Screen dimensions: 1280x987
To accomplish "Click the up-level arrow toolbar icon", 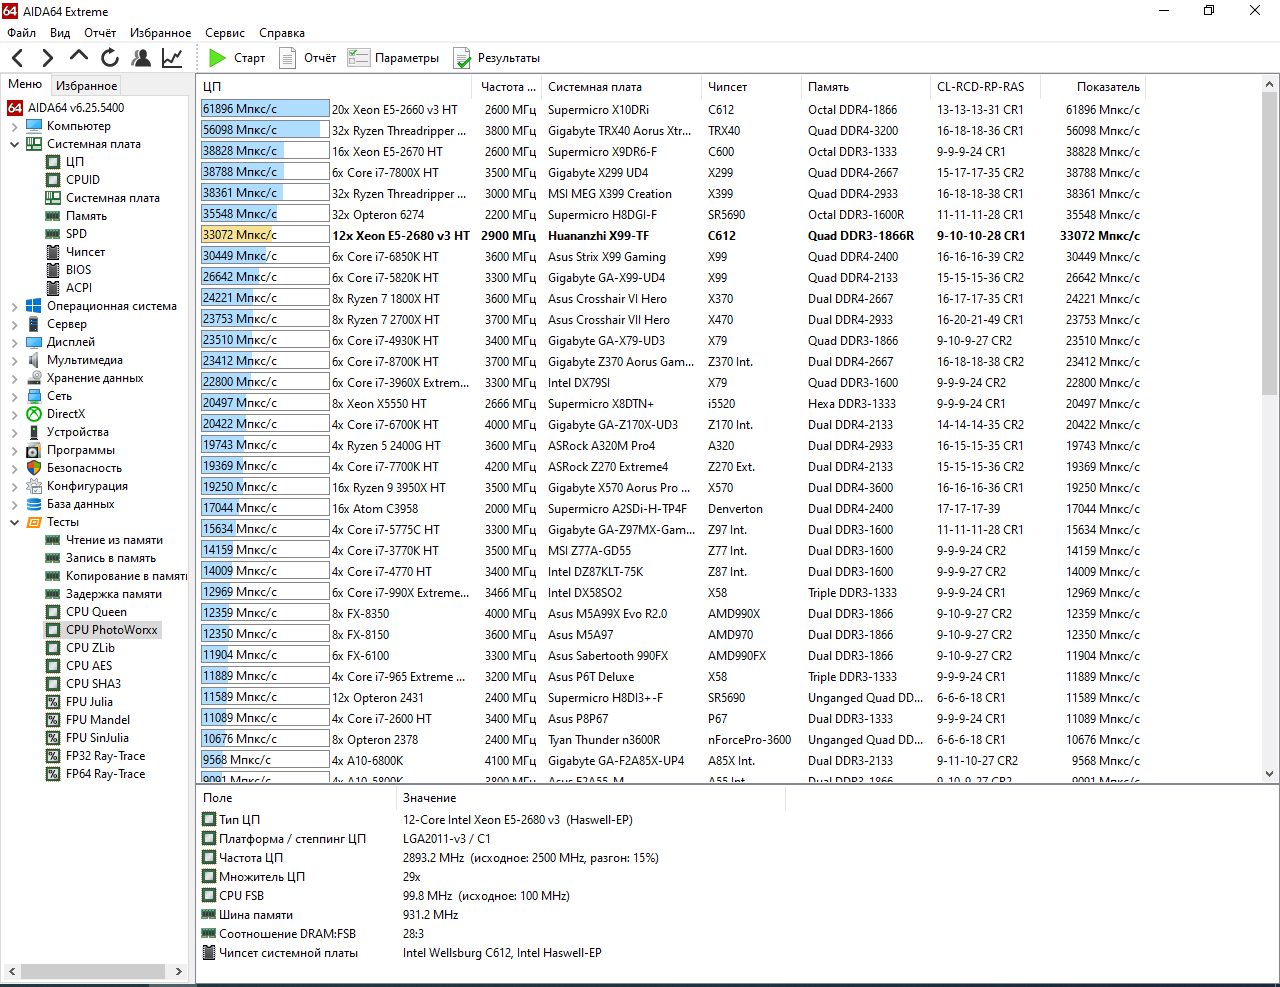I will (x=79, y=57).
